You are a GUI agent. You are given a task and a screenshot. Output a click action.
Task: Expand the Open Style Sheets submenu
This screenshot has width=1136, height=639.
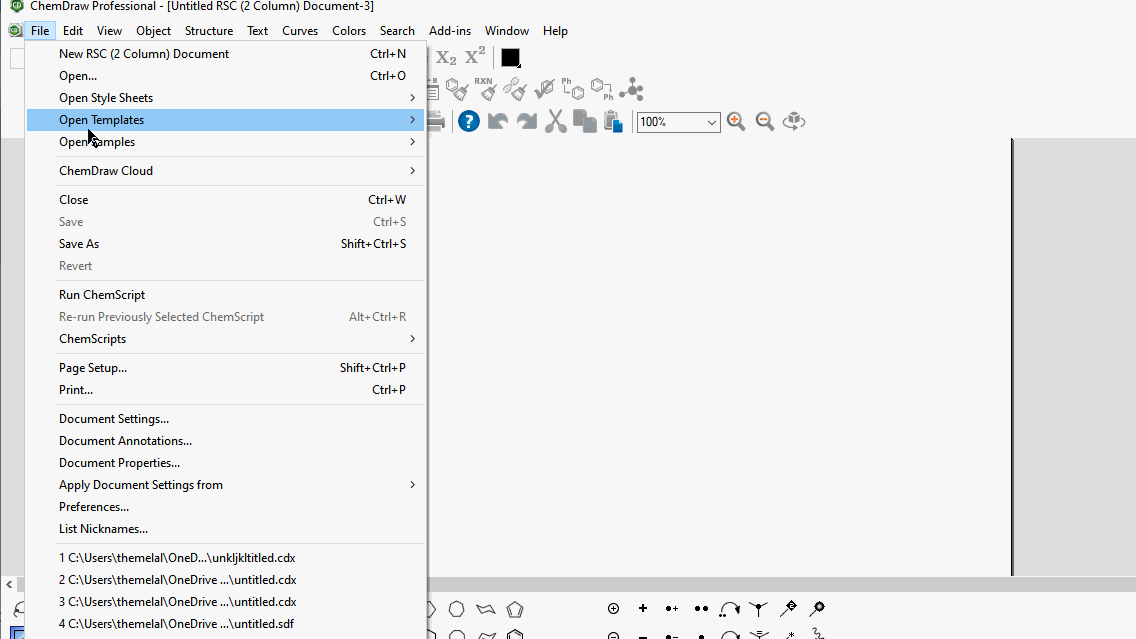pyautogui.click(x=225, y=98)
